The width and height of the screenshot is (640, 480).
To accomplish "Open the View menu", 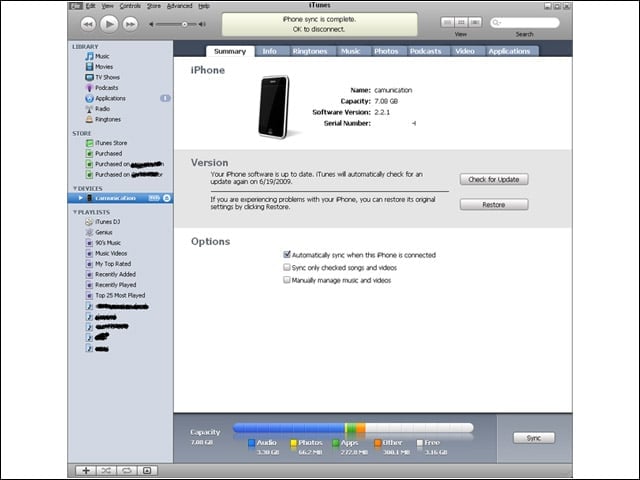I will tap(107, 6).
